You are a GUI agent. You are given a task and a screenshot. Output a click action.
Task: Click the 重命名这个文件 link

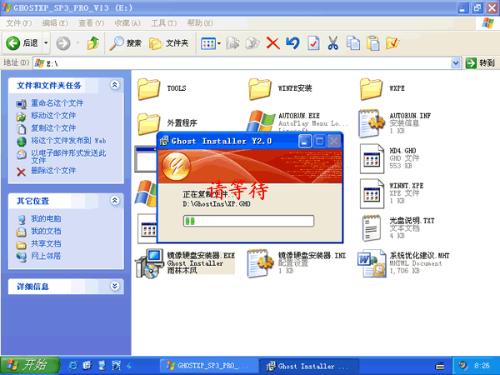57,103
